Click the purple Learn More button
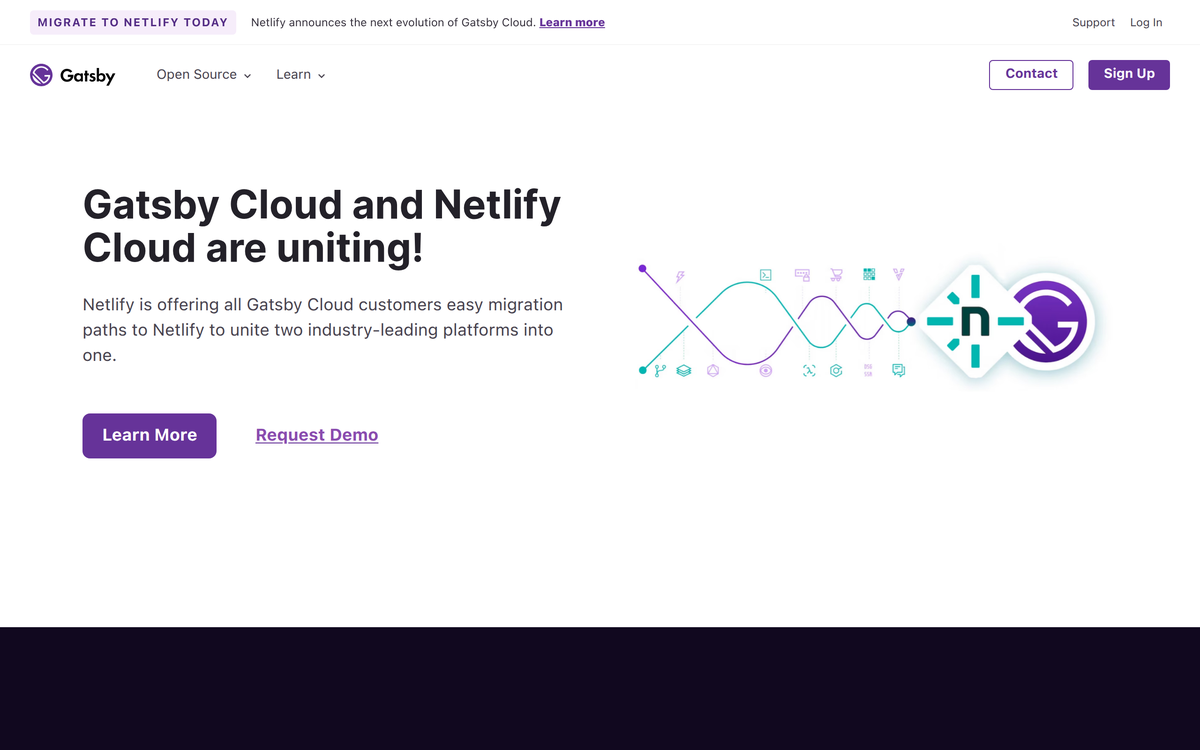The width and height of the screenshot is (1200, 750). point(149,435)
